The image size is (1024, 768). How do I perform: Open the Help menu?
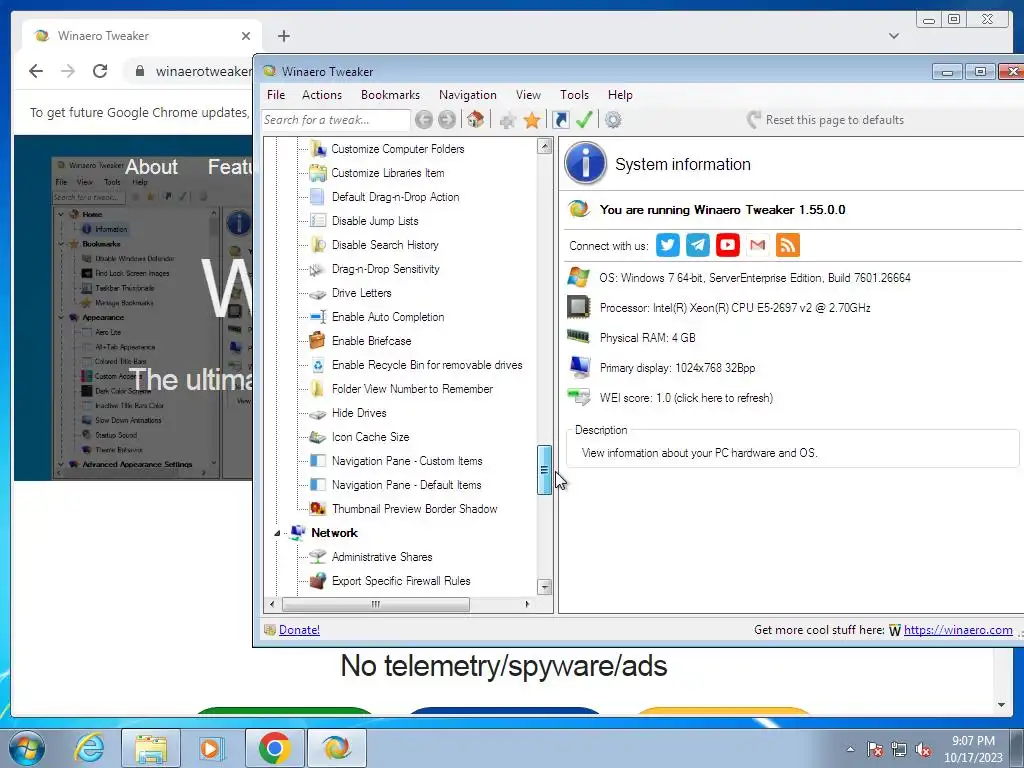[620, 95]
